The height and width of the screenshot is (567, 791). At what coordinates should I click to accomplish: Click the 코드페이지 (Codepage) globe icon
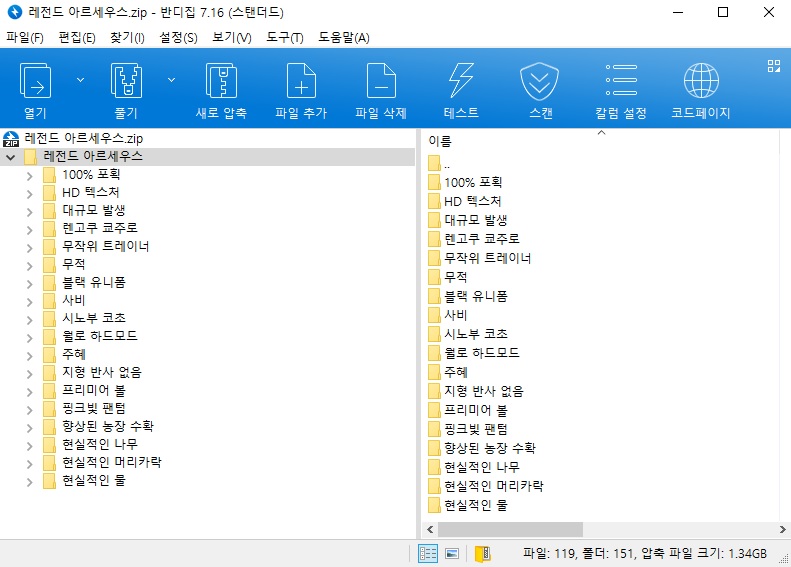[701, 80]
